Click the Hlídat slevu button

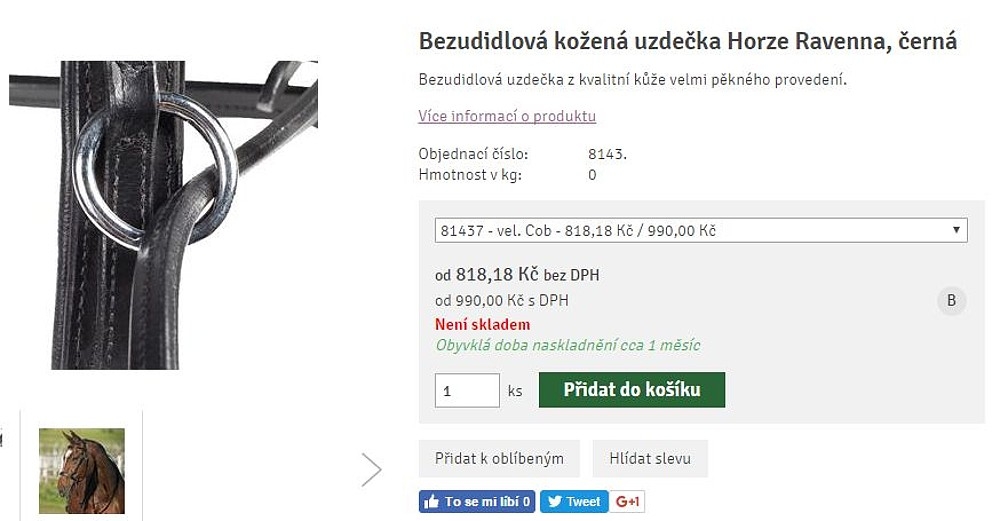[x=650, y=459]
